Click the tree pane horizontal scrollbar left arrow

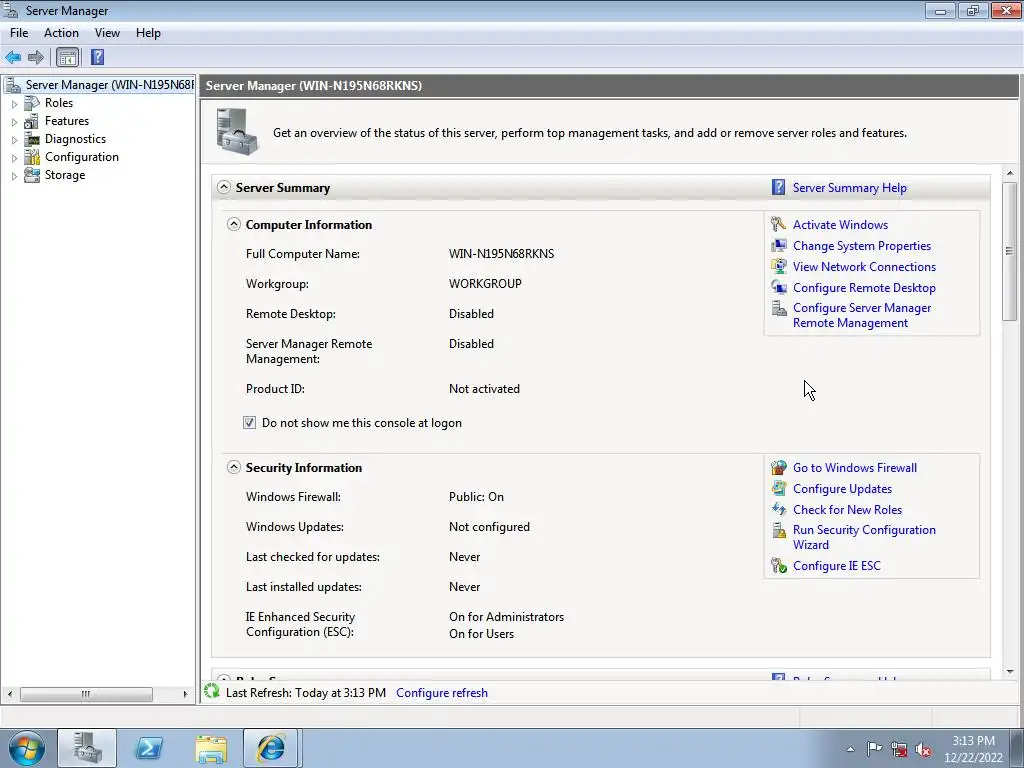click(10, 694)
